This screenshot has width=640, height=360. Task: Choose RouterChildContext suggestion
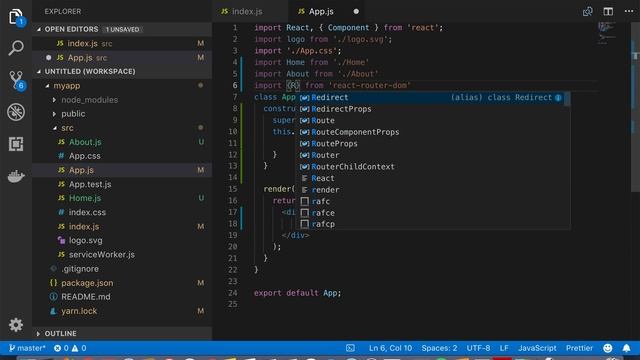(x=433, y=167)
